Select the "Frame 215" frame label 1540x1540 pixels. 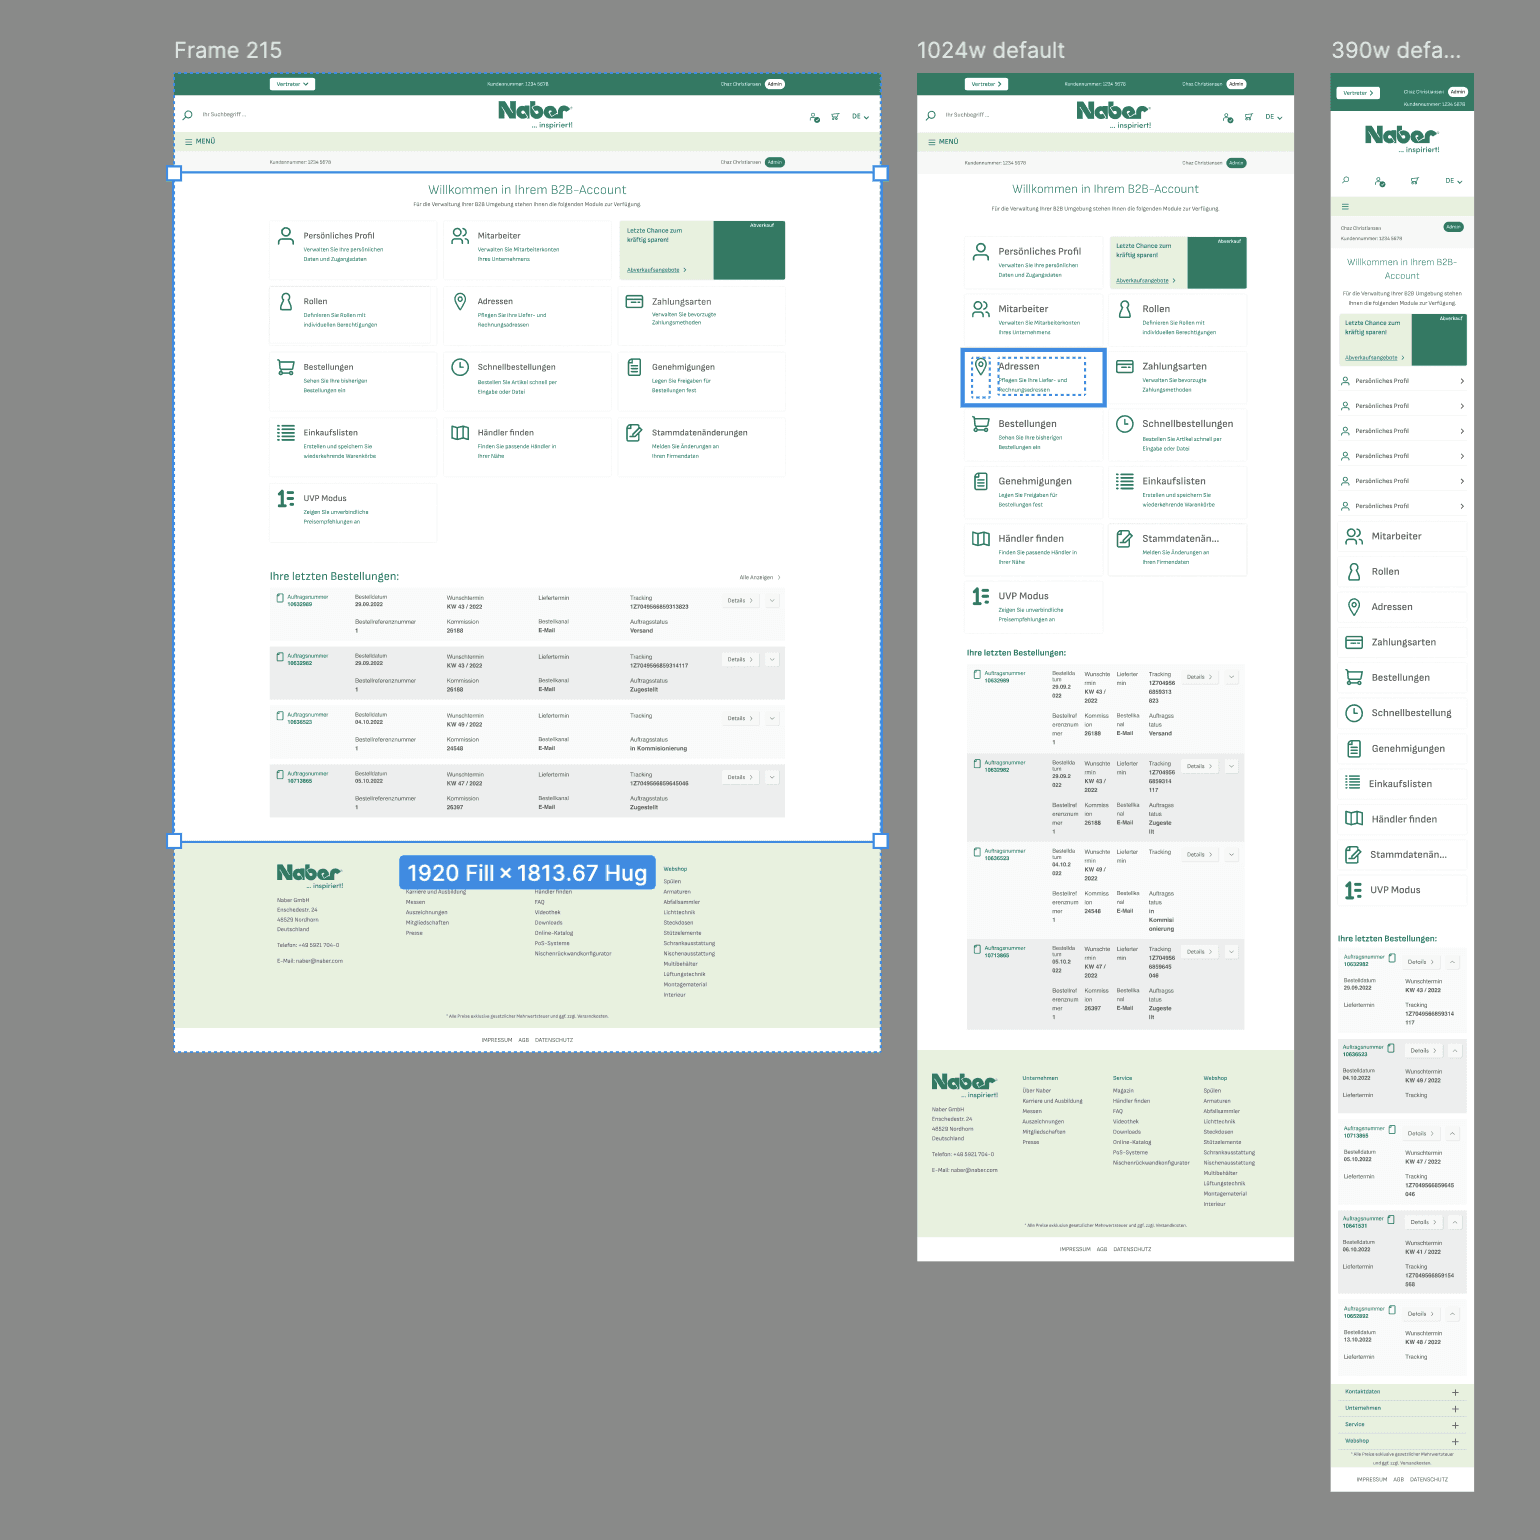coord(228,50)
